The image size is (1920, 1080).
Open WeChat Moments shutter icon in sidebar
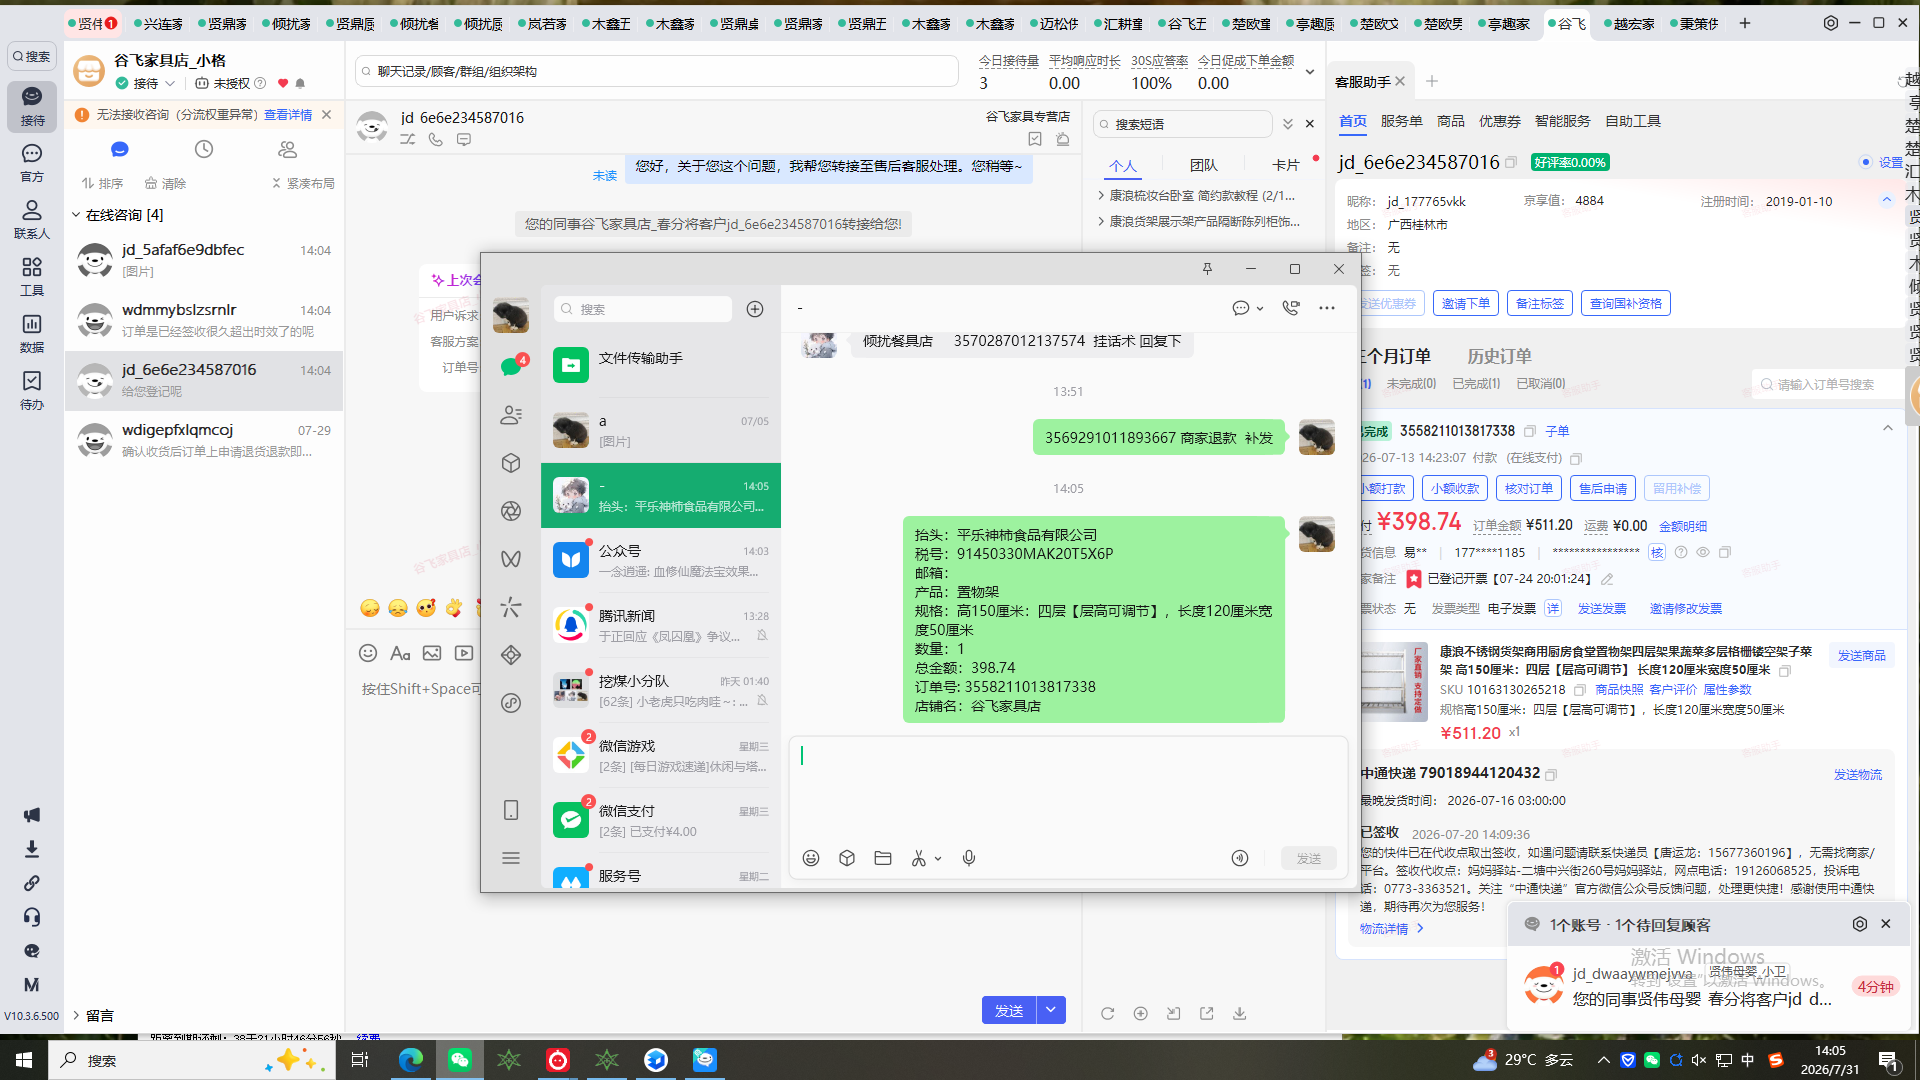tap(511, 511)
